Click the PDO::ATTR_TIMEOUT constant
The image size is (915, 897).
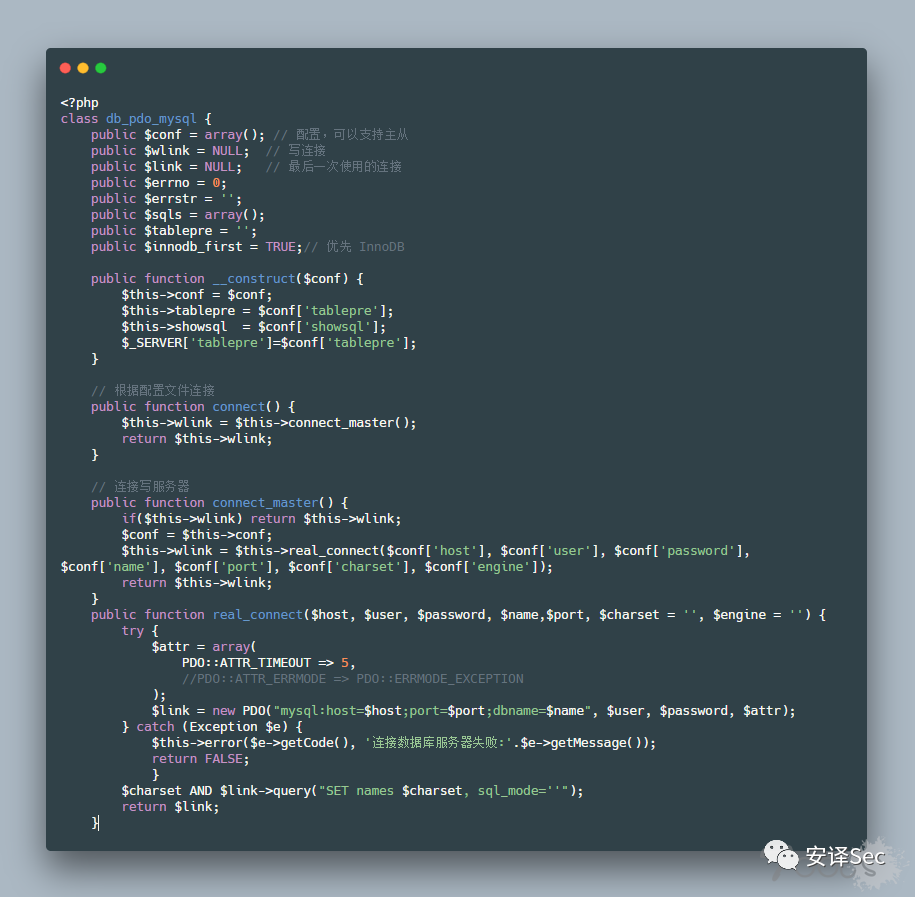tap(246, 663)
